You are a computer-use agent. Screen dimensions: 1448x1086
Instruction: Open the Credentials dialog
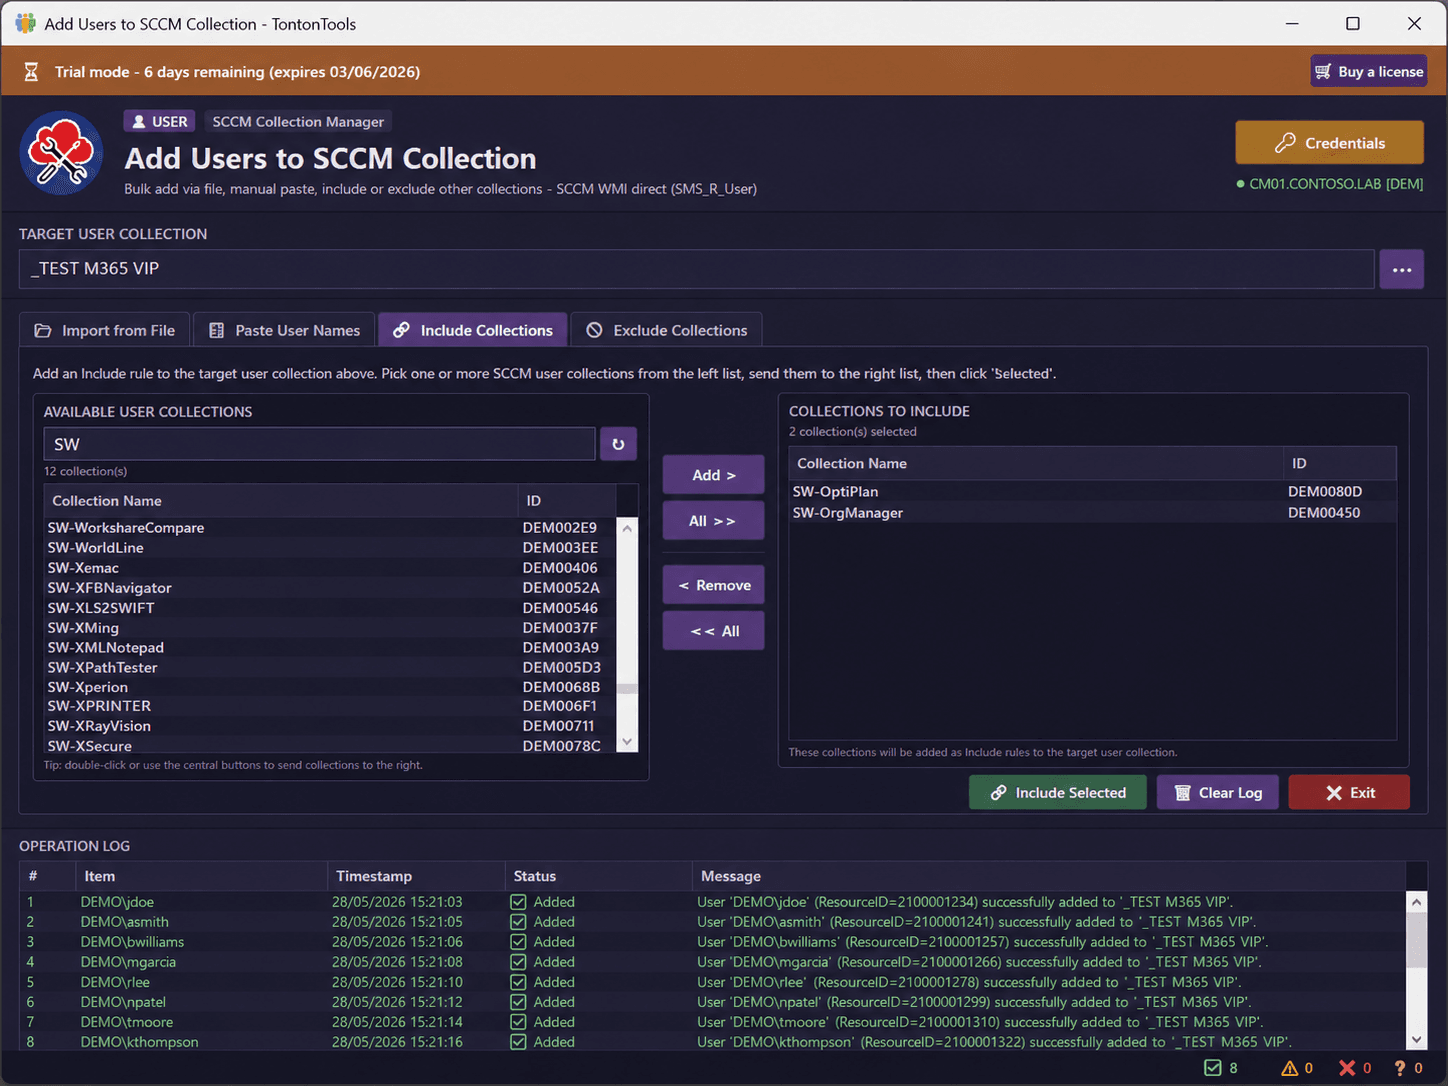click(x=1330, y=143)
